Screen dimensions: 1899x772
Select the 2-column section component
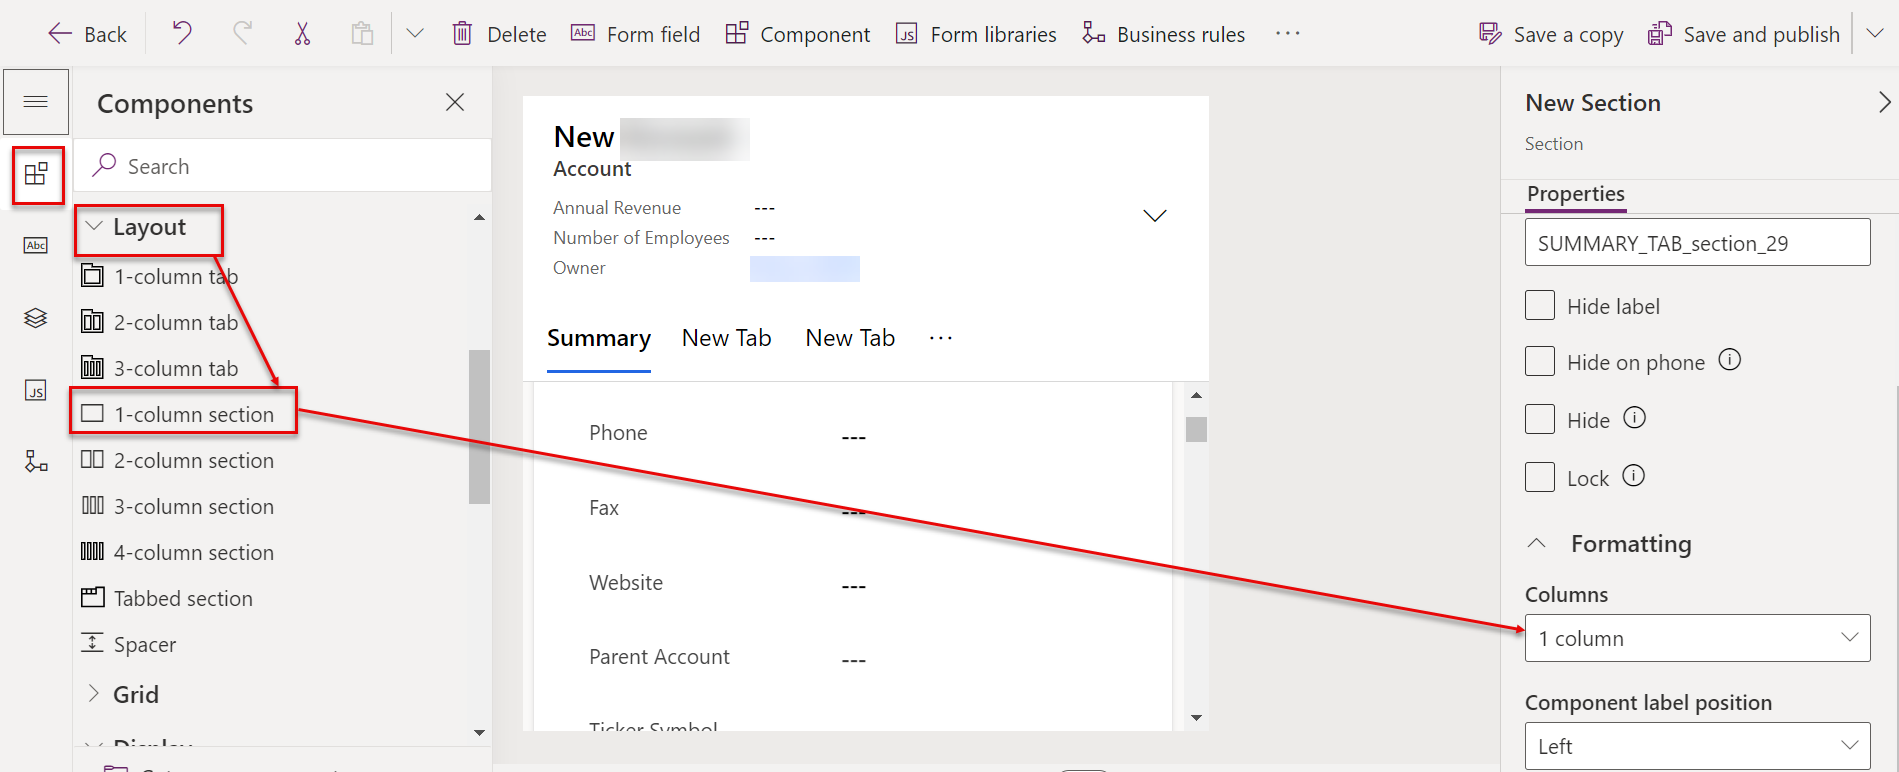(x=177, y=460)
